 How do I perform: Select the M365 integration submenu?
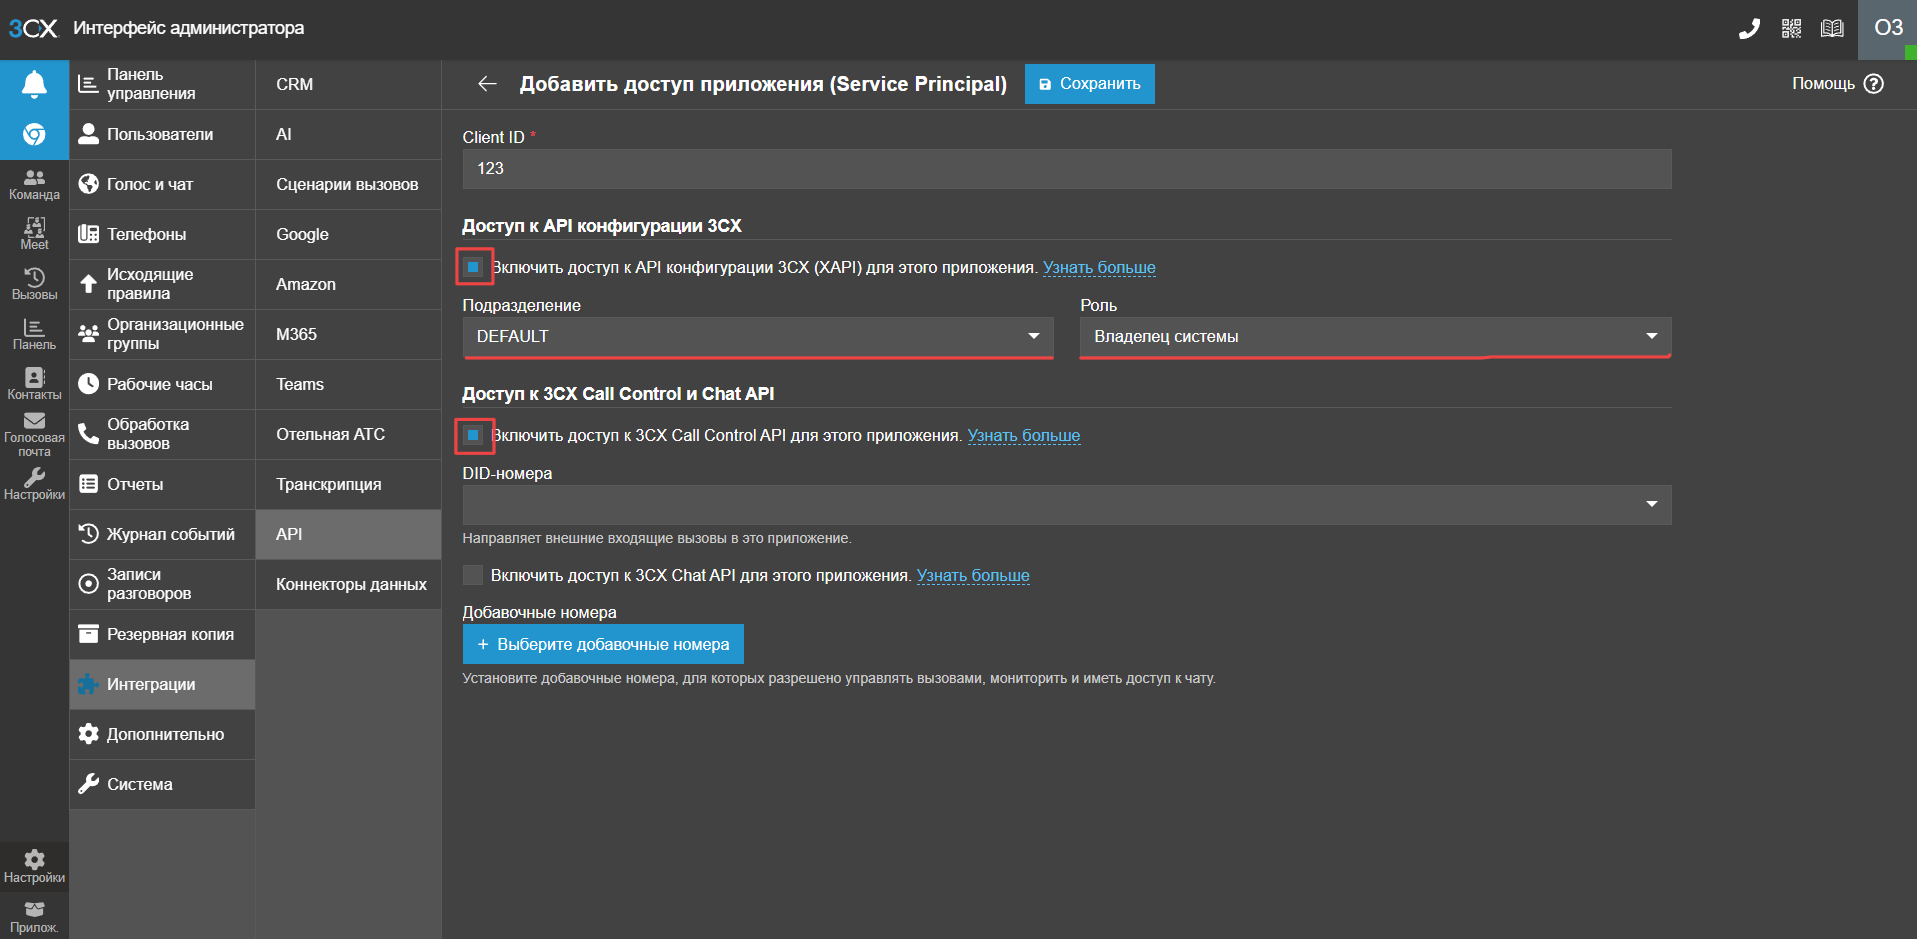tap(348, 334)
